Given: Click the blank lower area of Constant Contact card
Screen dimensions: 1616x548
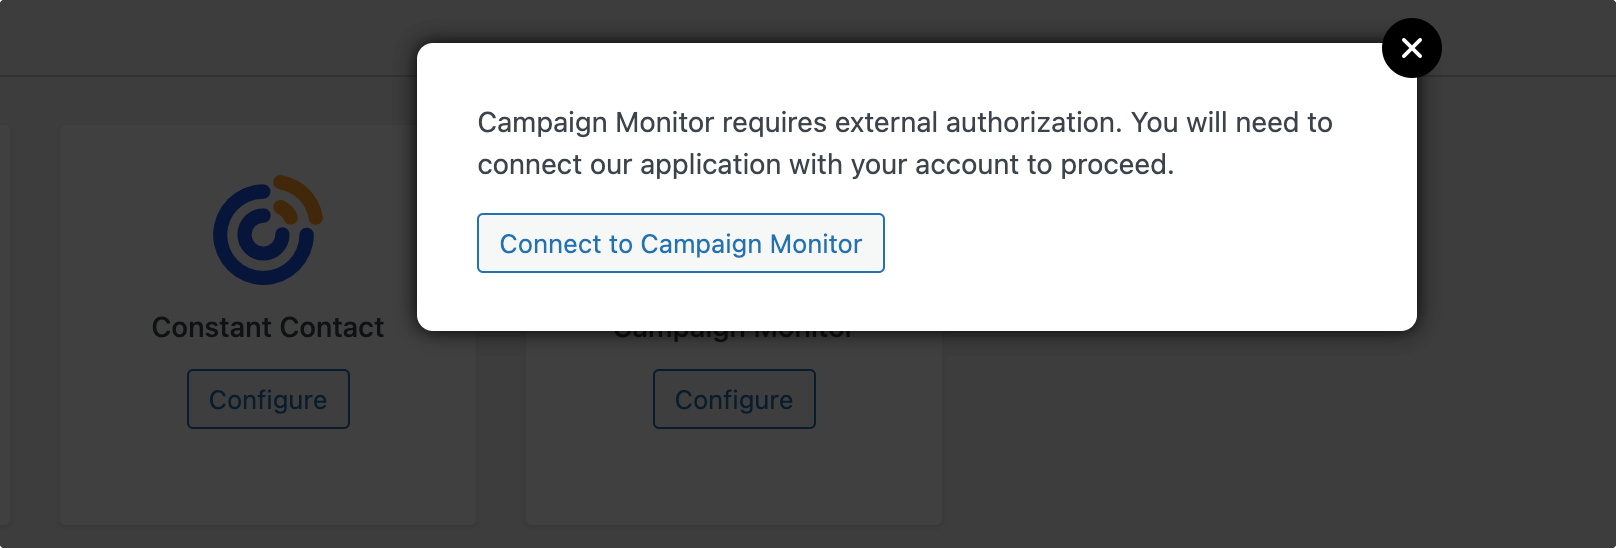Looking at the screenshot, I should 268,480.
